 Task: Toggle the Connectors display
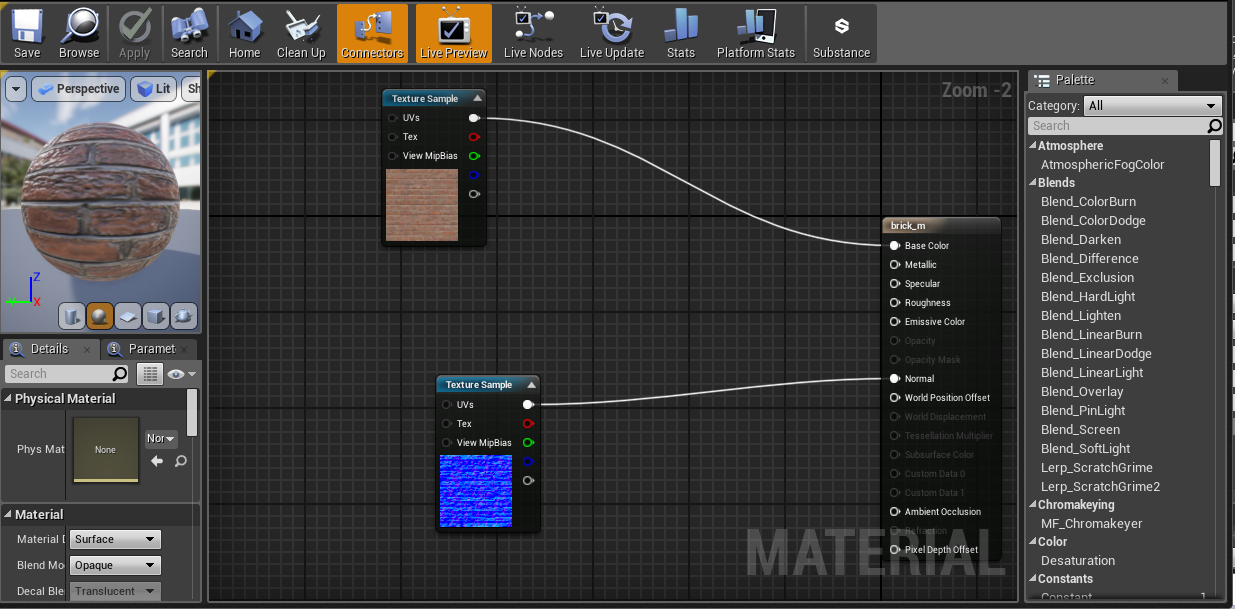point(372,32)
